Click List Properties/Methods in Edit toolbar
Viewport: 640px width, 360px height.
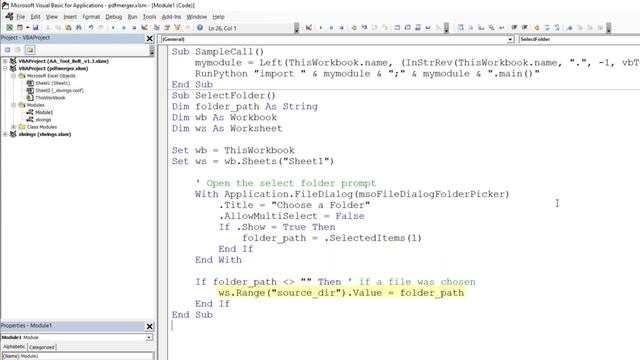click(460, 28)
